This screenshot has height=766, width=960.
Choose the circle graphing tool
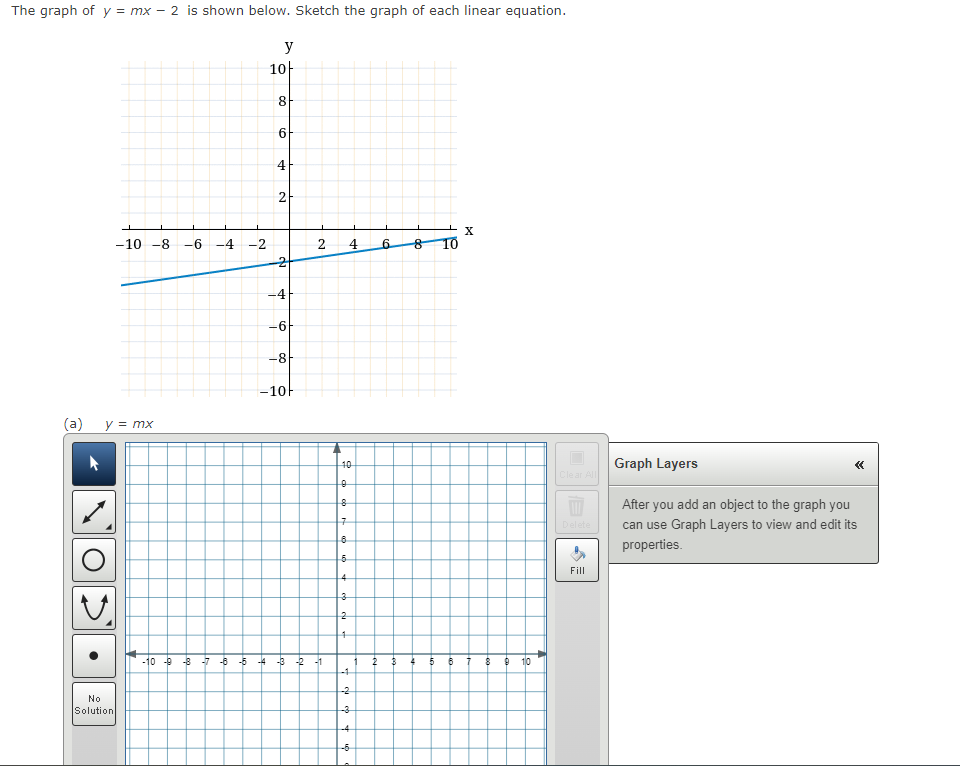[93, 559]
